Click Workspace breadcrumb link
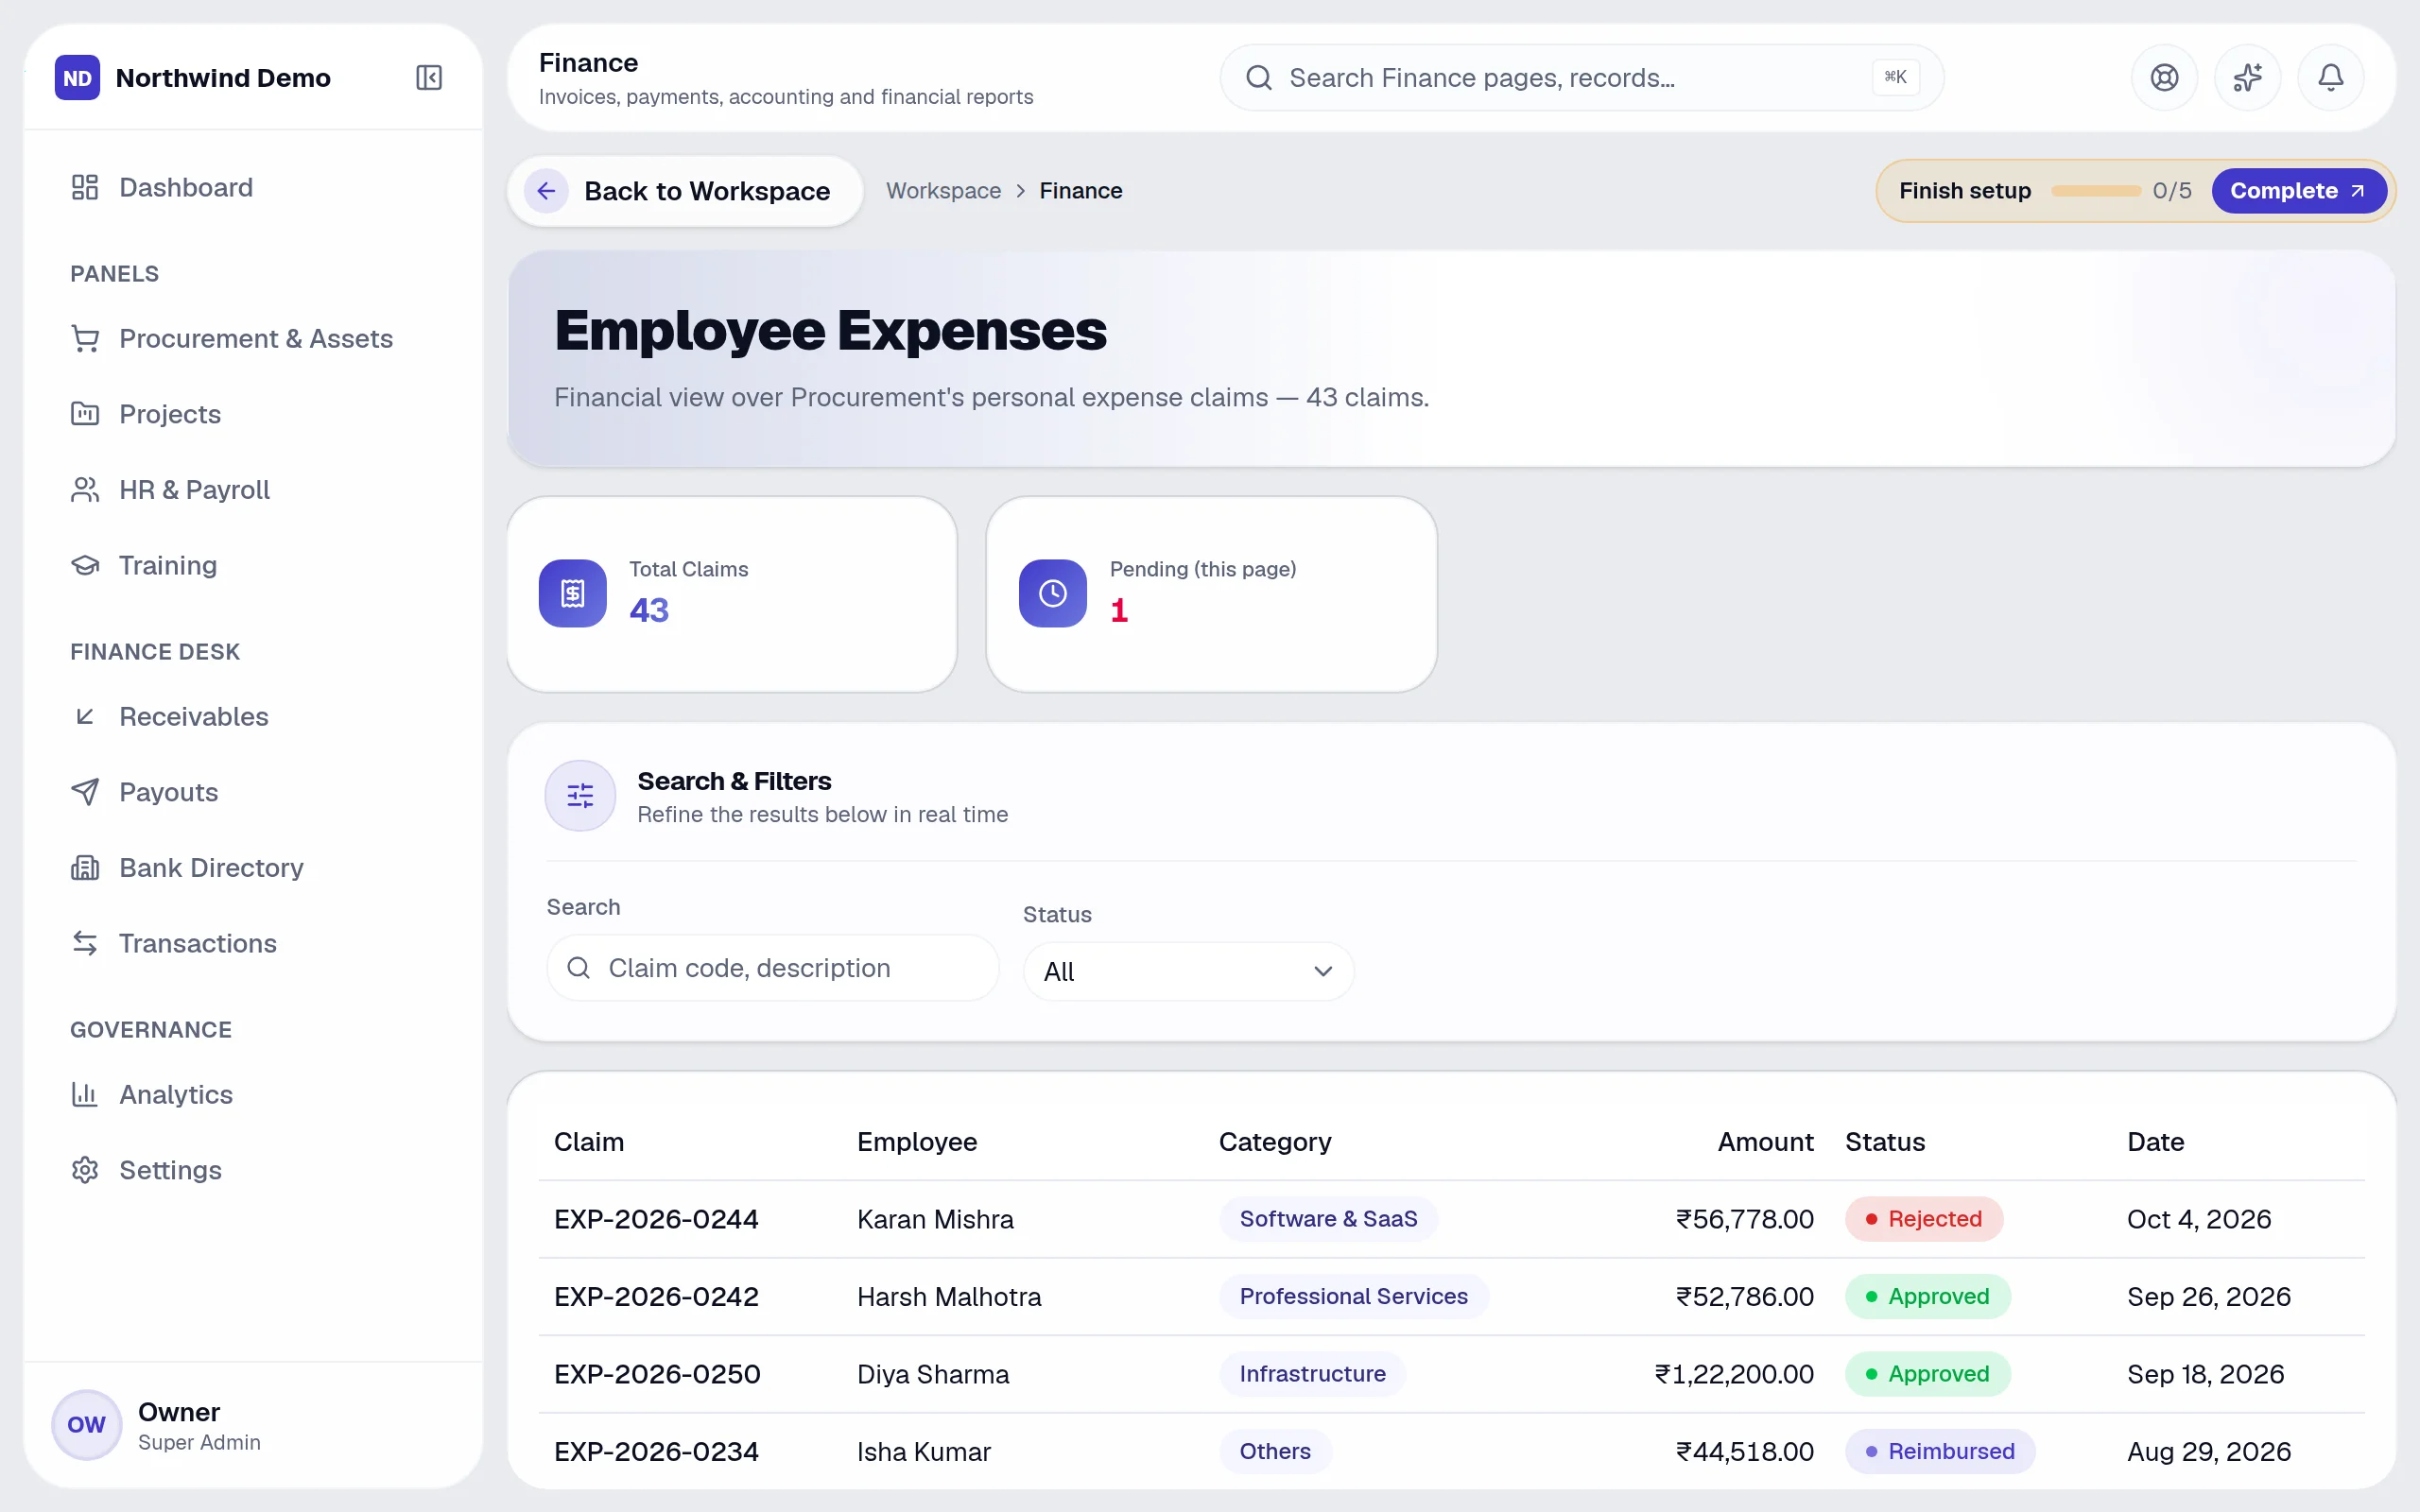Viewport: 2420px width, 1512px height. [943, 191]
